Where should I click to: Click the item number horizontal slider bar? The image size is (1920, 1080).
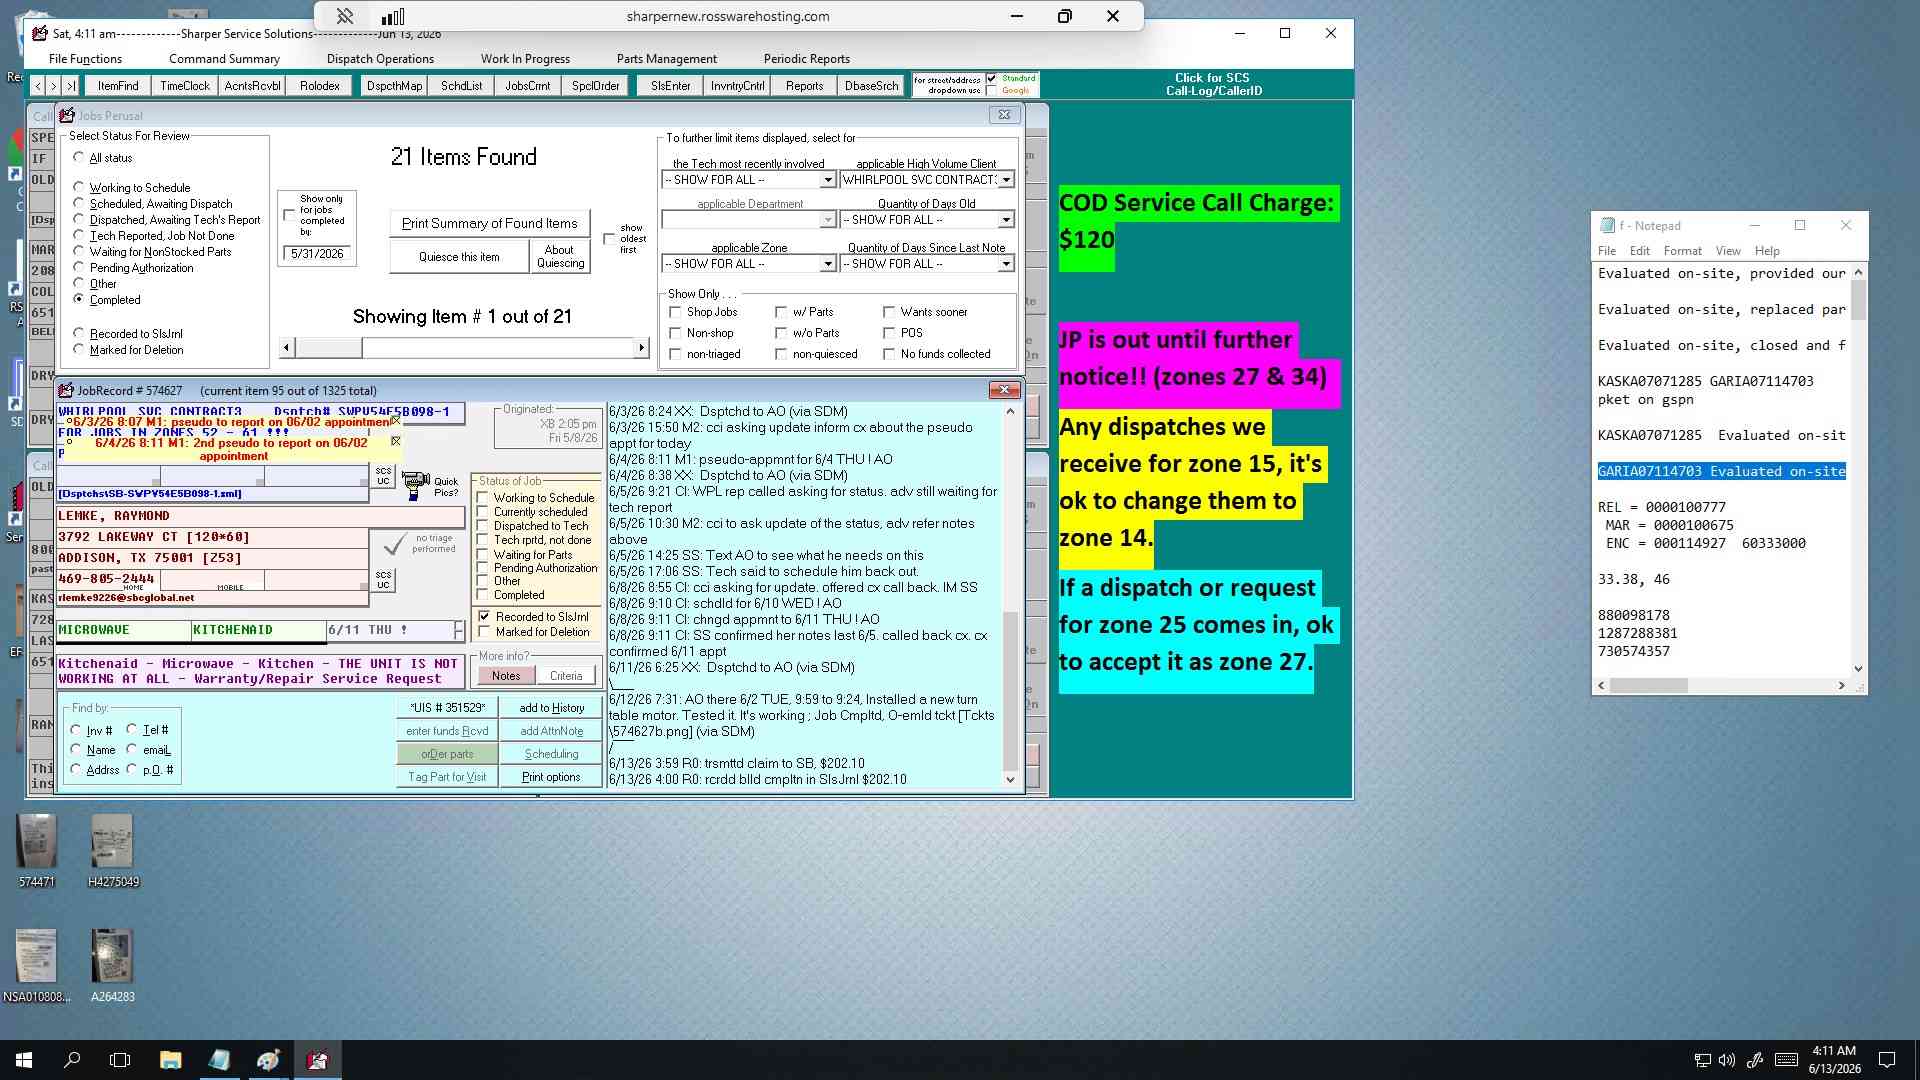(463, 347)
